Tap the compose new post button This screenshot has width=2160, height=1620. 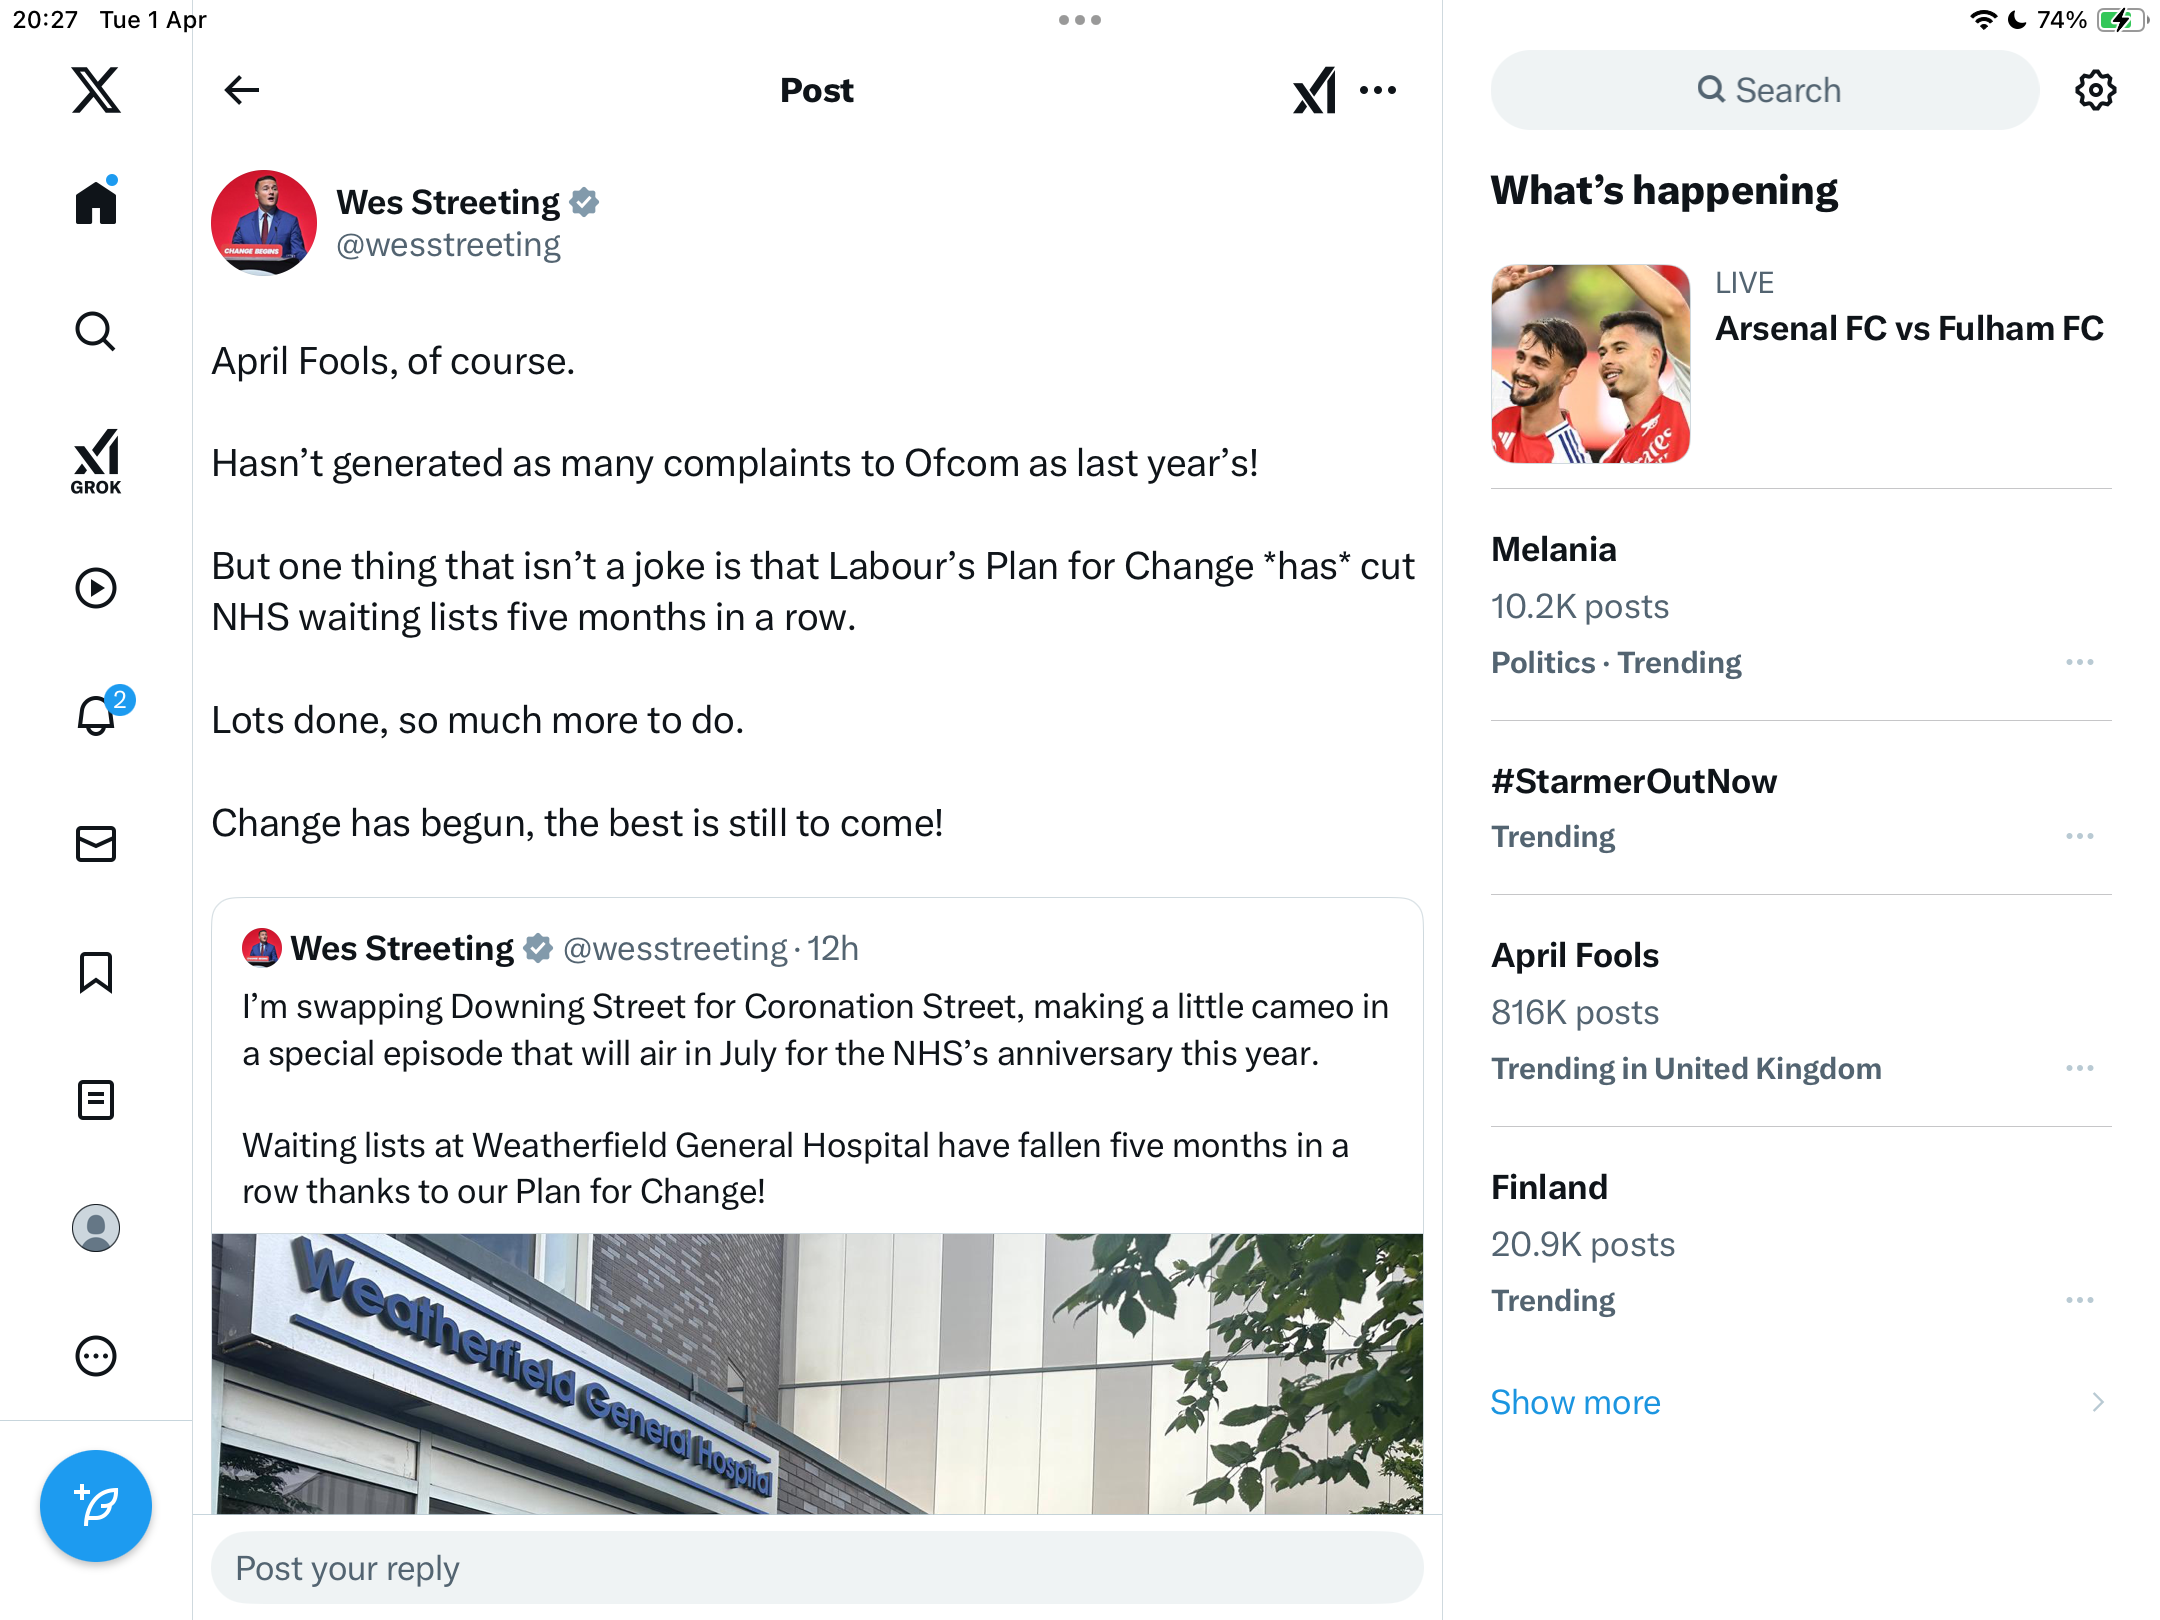pos(96,1506)
